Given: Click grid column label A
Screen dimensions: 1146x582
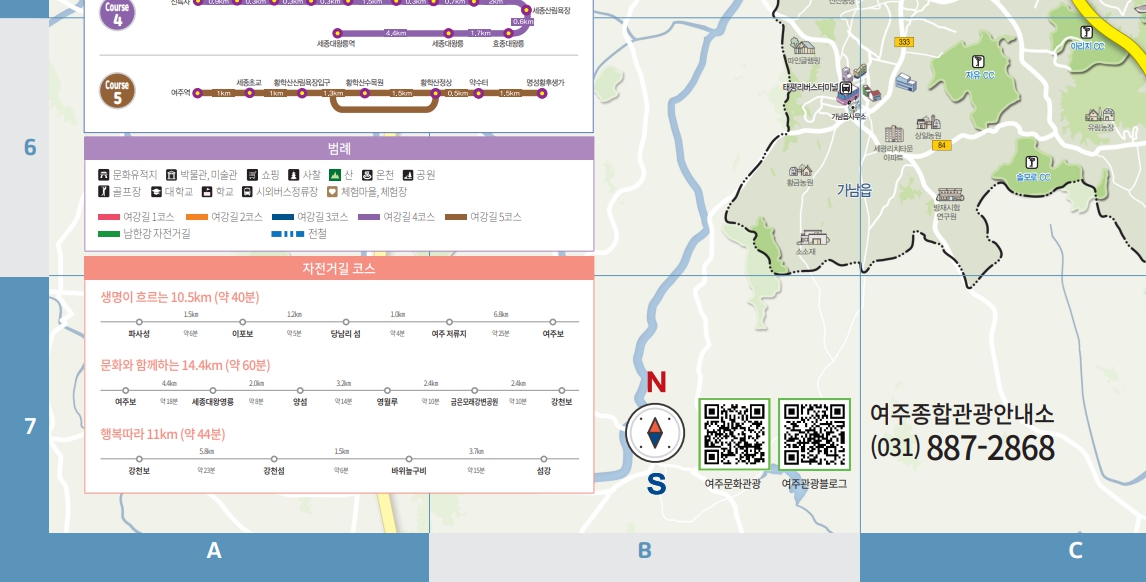Looking at the screenshot, I should (x=214, y=551).
